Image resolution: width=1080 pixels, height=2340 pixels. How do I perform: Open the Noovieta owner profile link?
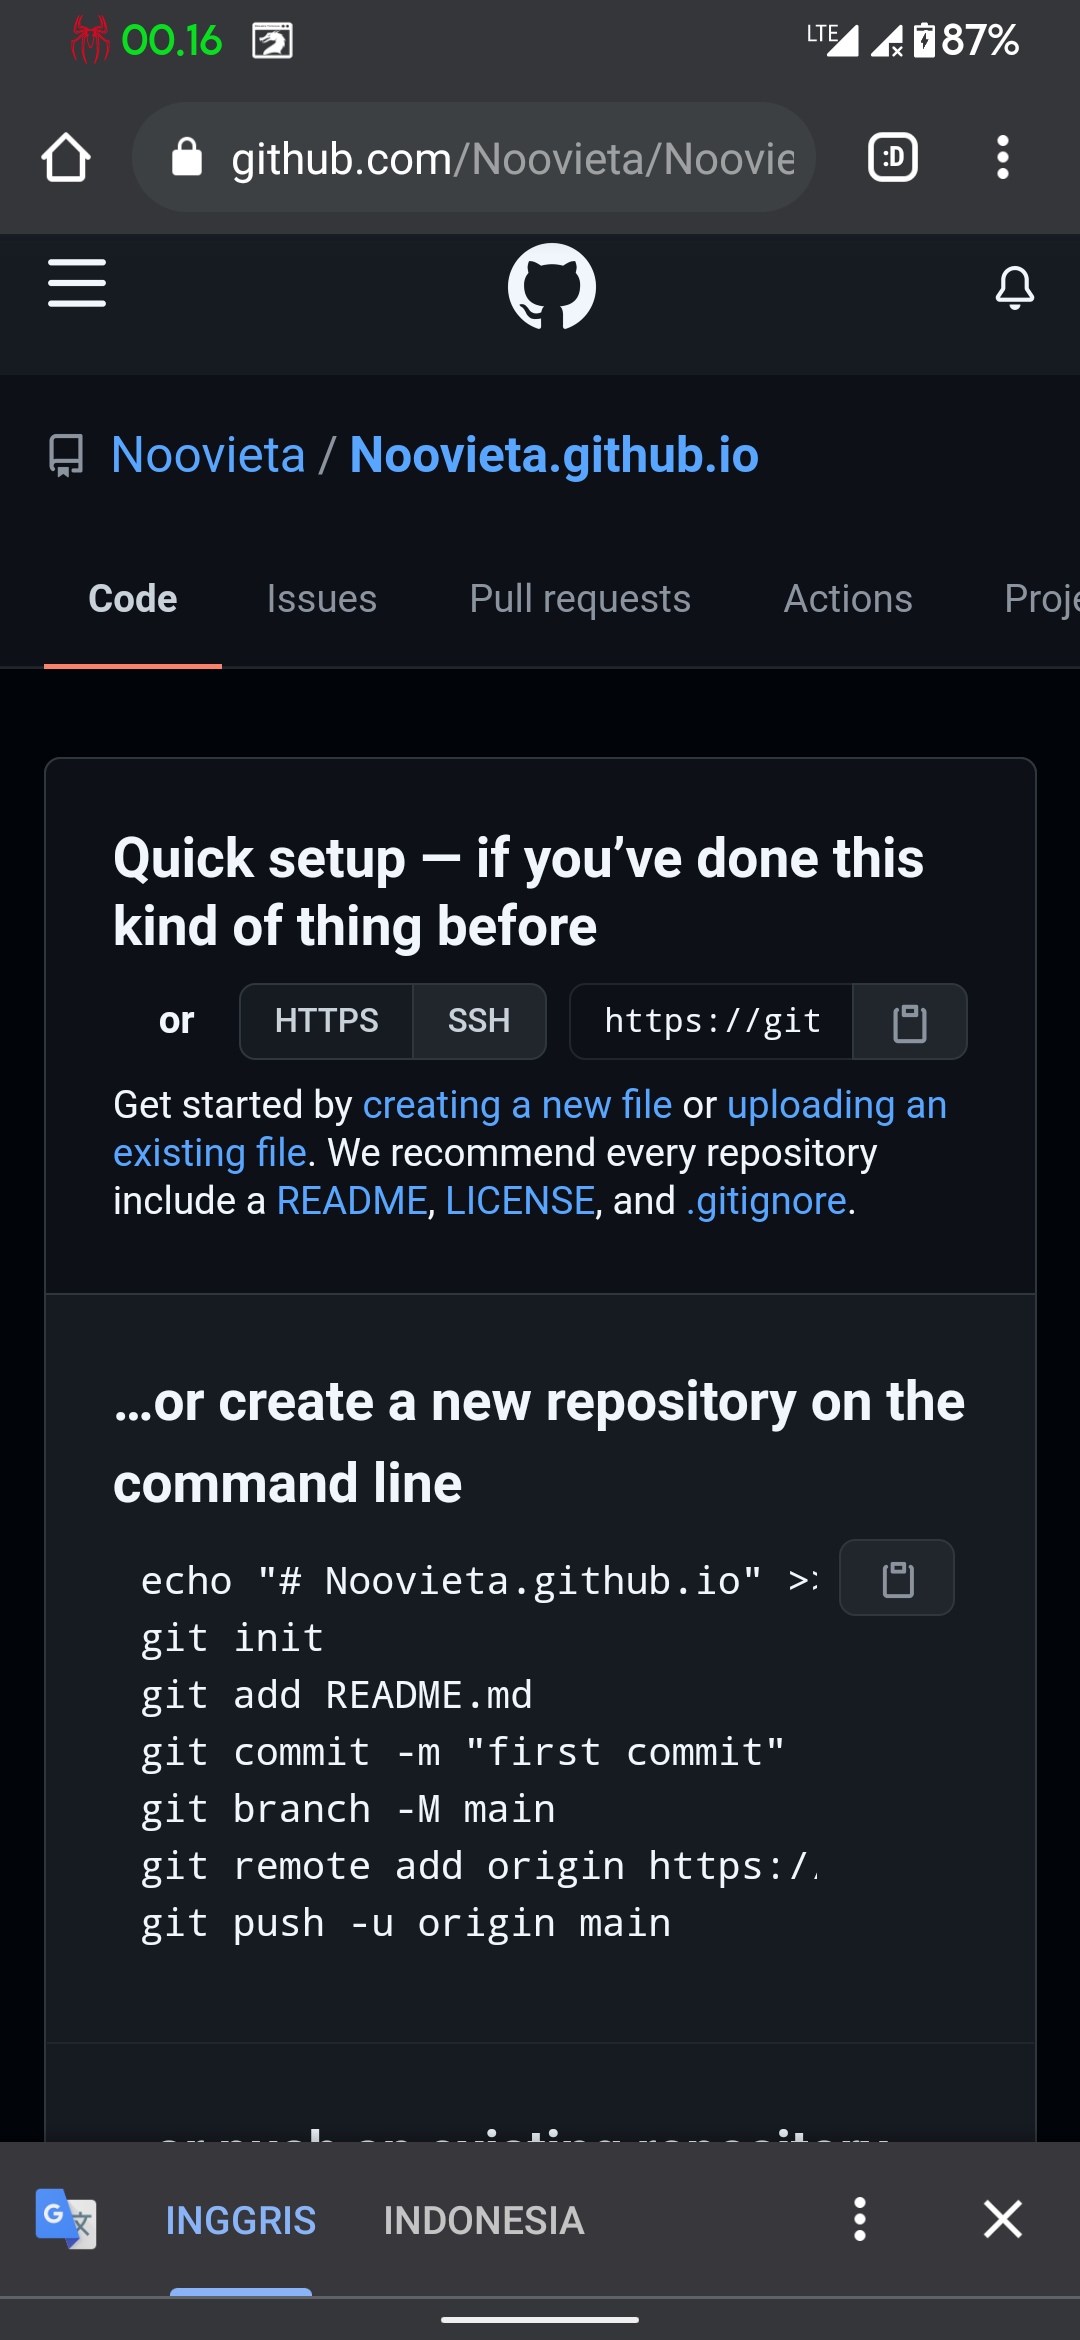(208, 455)
